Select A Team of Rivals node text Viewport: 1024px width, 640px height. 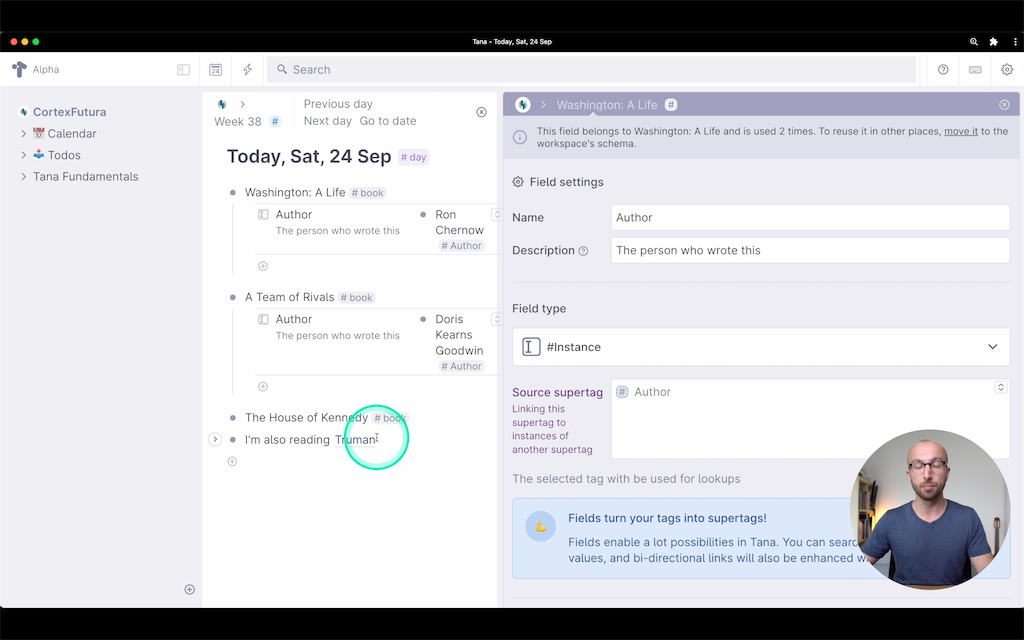click(x=289, y=297)
